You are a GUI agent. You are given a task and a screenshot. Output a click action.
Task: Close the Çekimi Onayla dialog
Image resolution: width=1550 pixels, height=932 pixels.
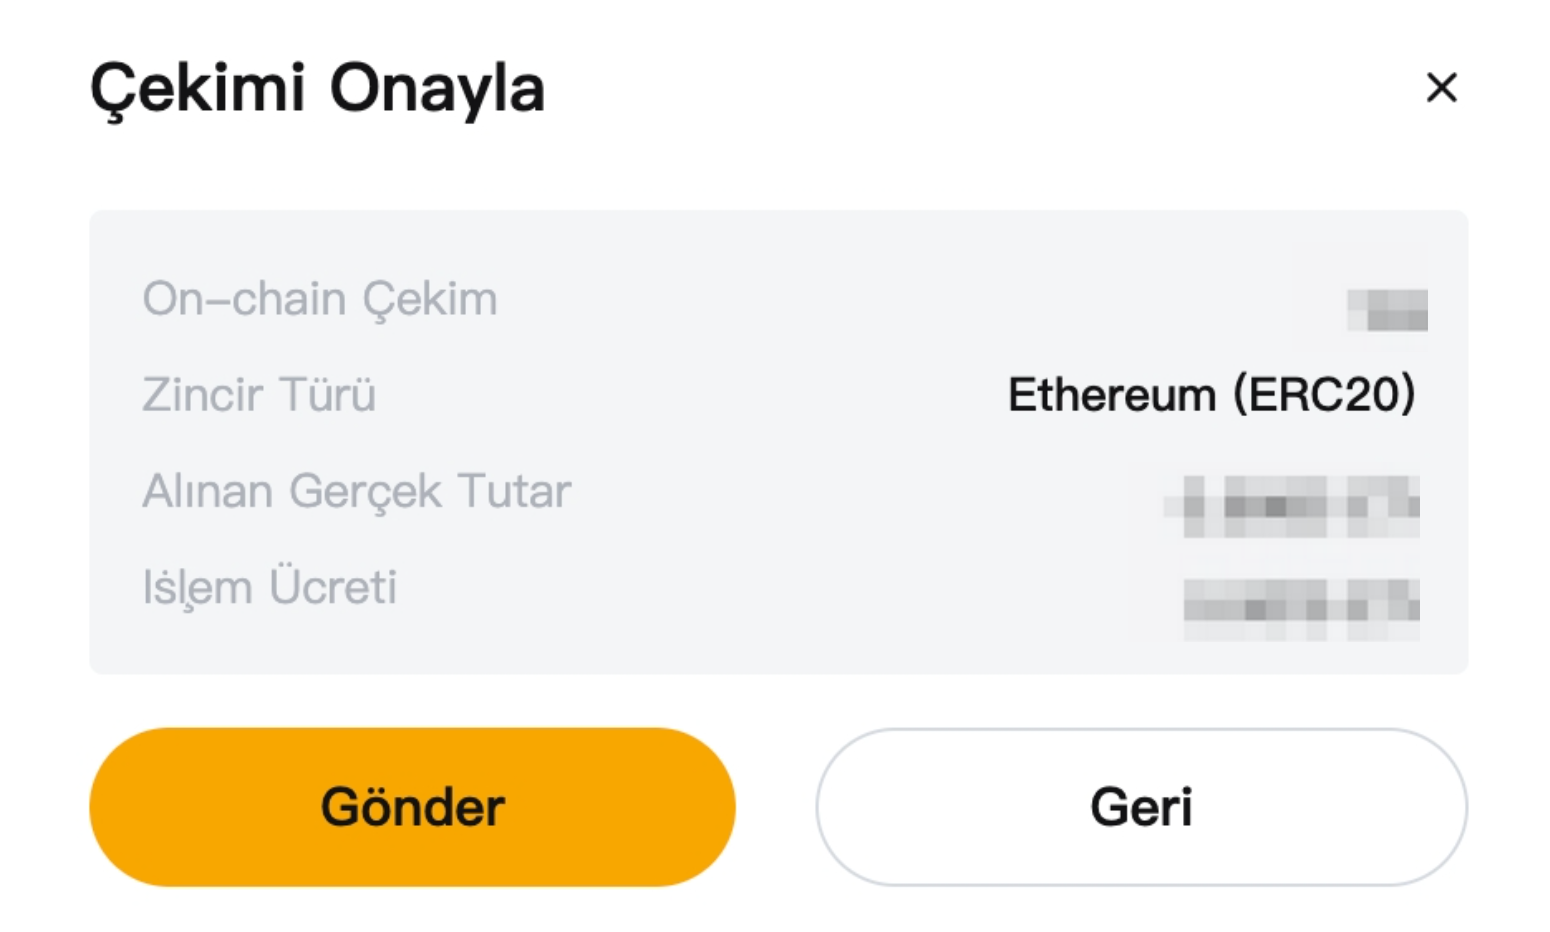(x=1441, y=88)
